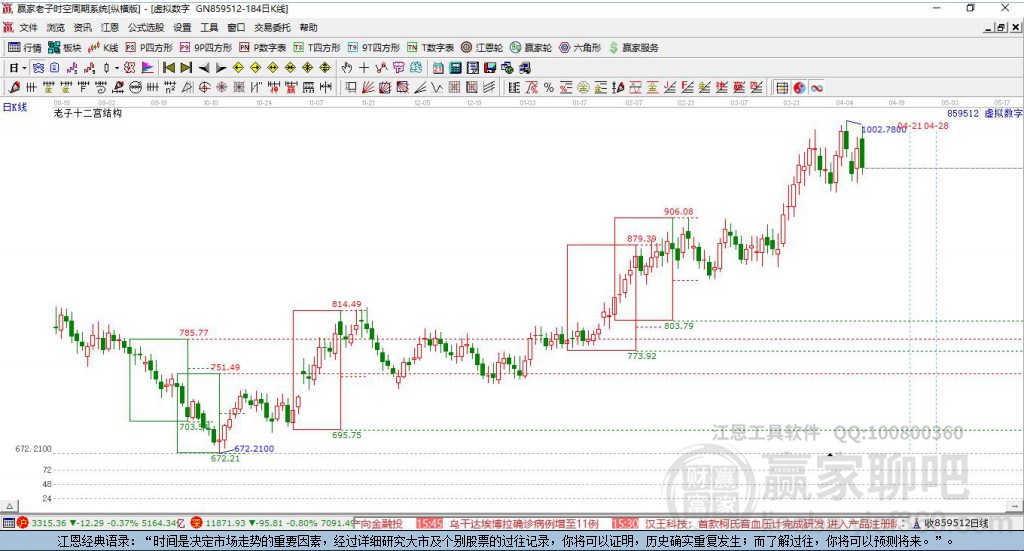The height and width of the screenshot is (551, 1024).
Task: Open the calculator icon
Action: [455, 68]
